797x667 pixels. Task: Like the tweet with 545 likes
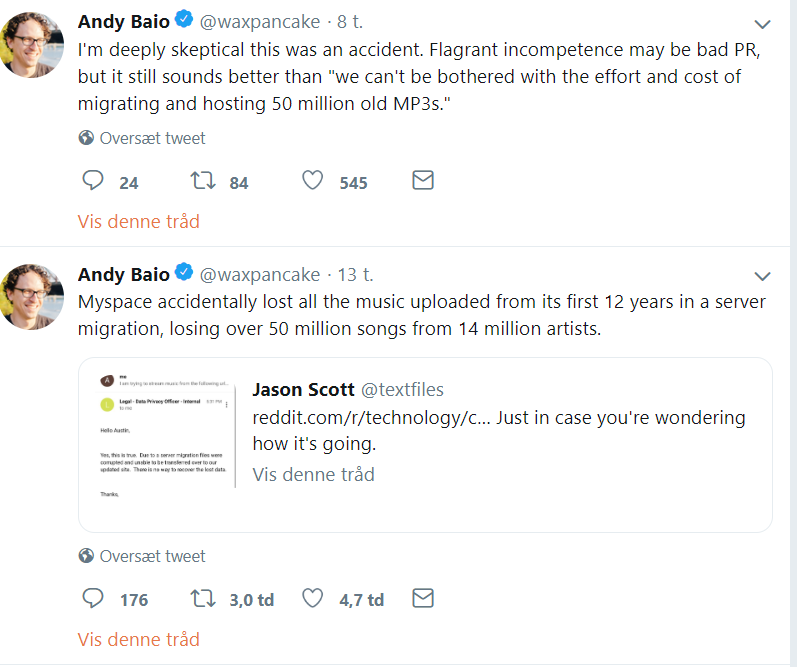(x=313, y=181)
